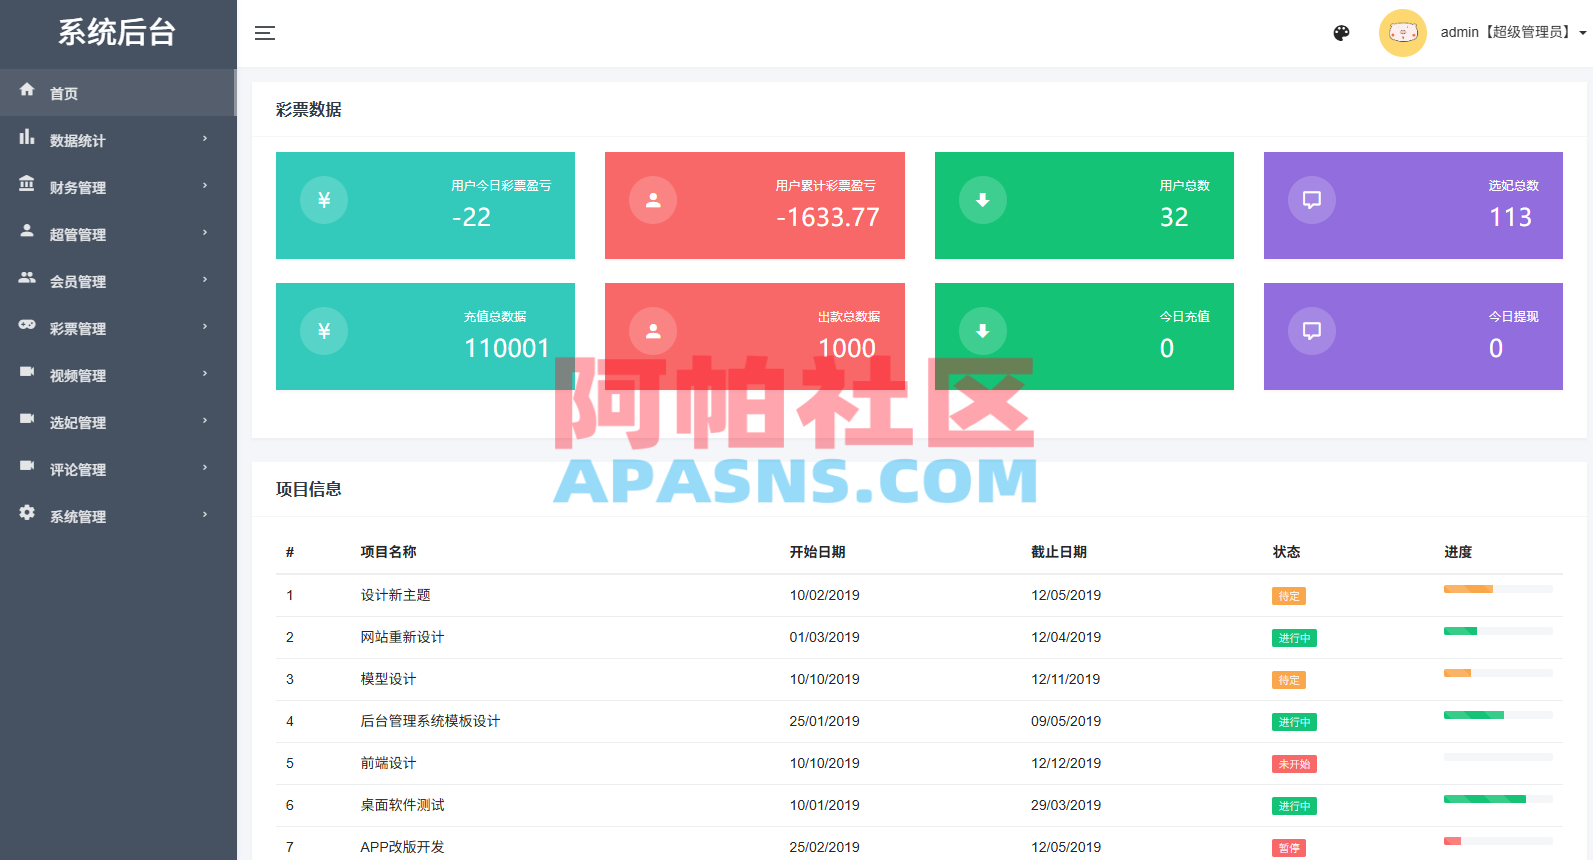Click the 评论管理 camera icon
This screenshot has height=860, width=1593.
click(x=27, y=466)
